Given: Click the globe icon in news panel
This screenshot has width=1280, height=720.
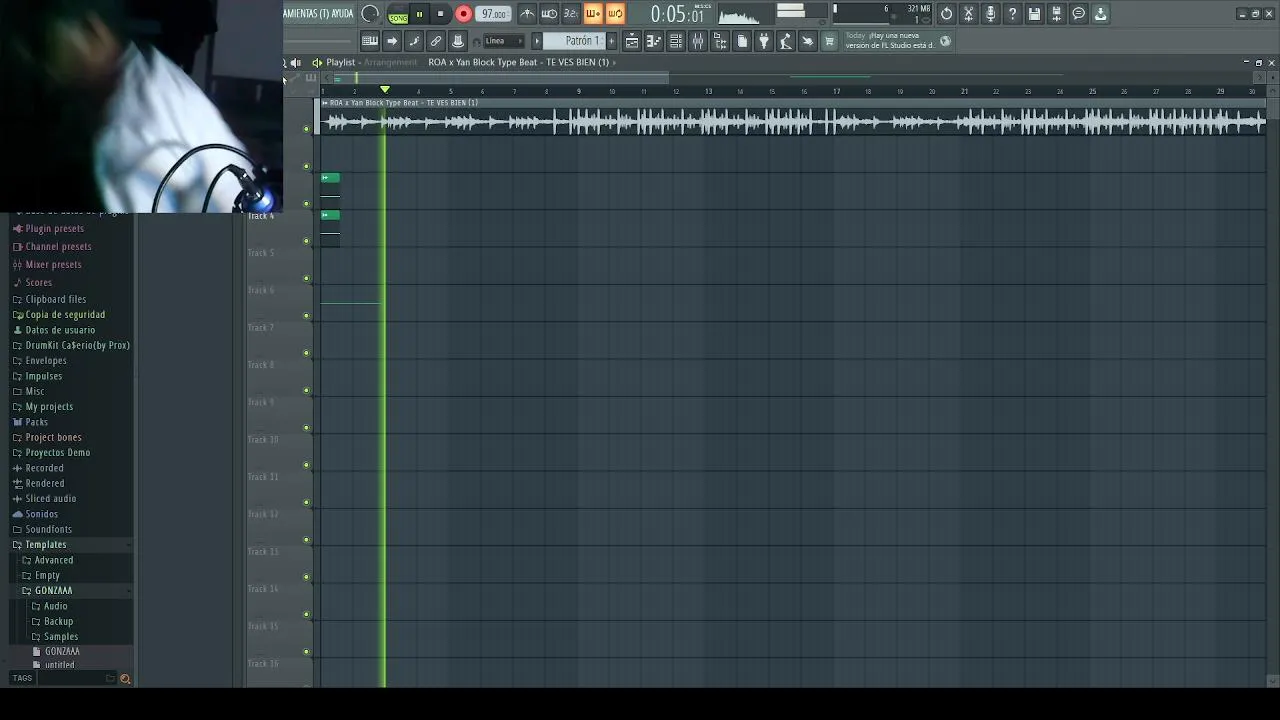Looking at the screenshot, I should click(x=945, y=41).
